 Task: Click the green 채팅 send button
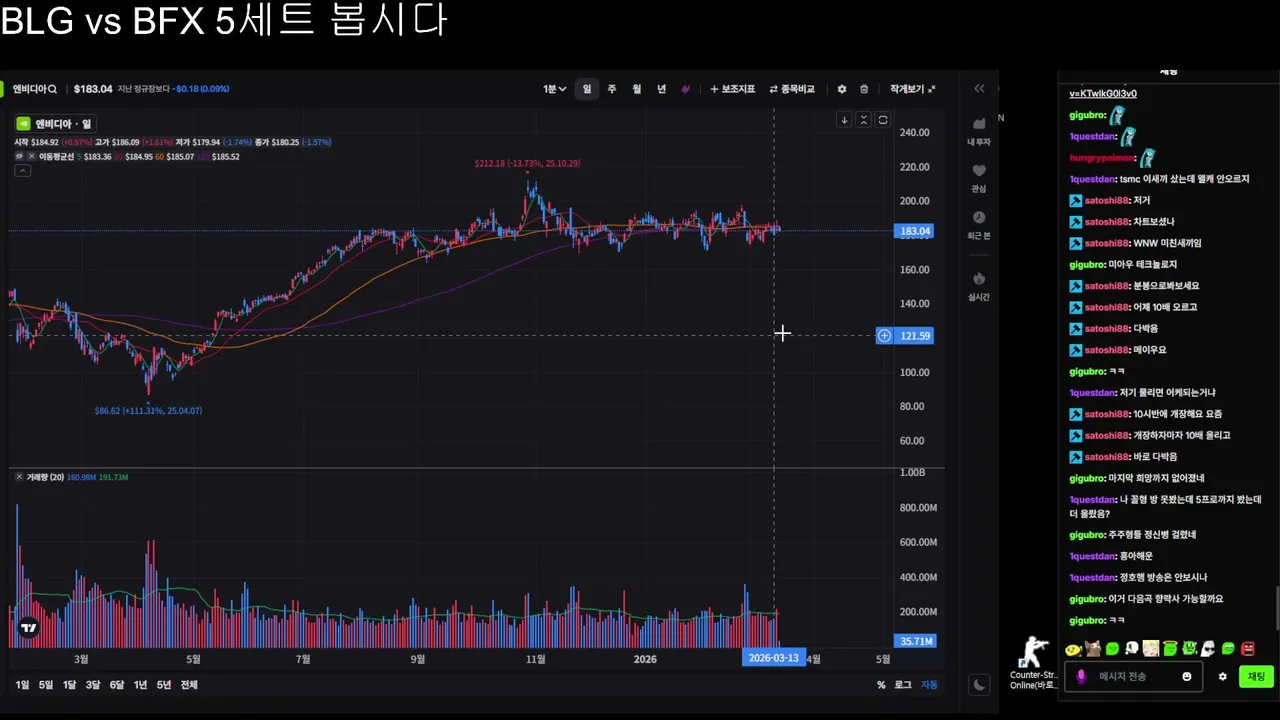tap(1256, 677)
